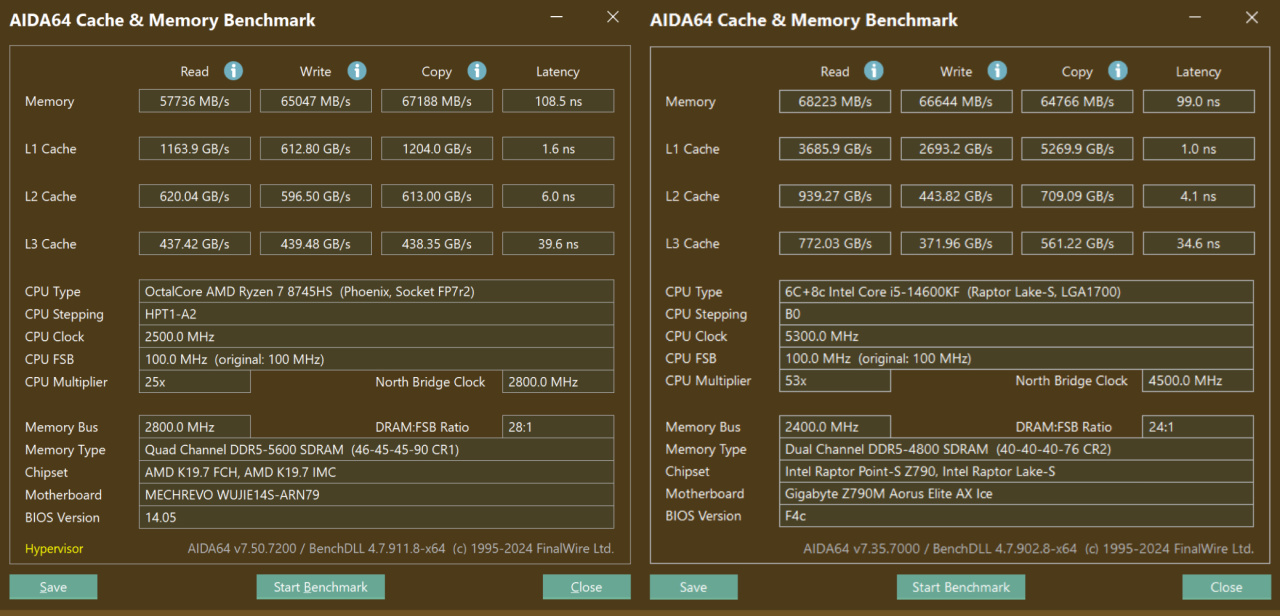This screenshot has width=1280, height=616.
Task: Click the AMD Ryzen 7 8745HS CPU type field
Action: click(376, 292)
